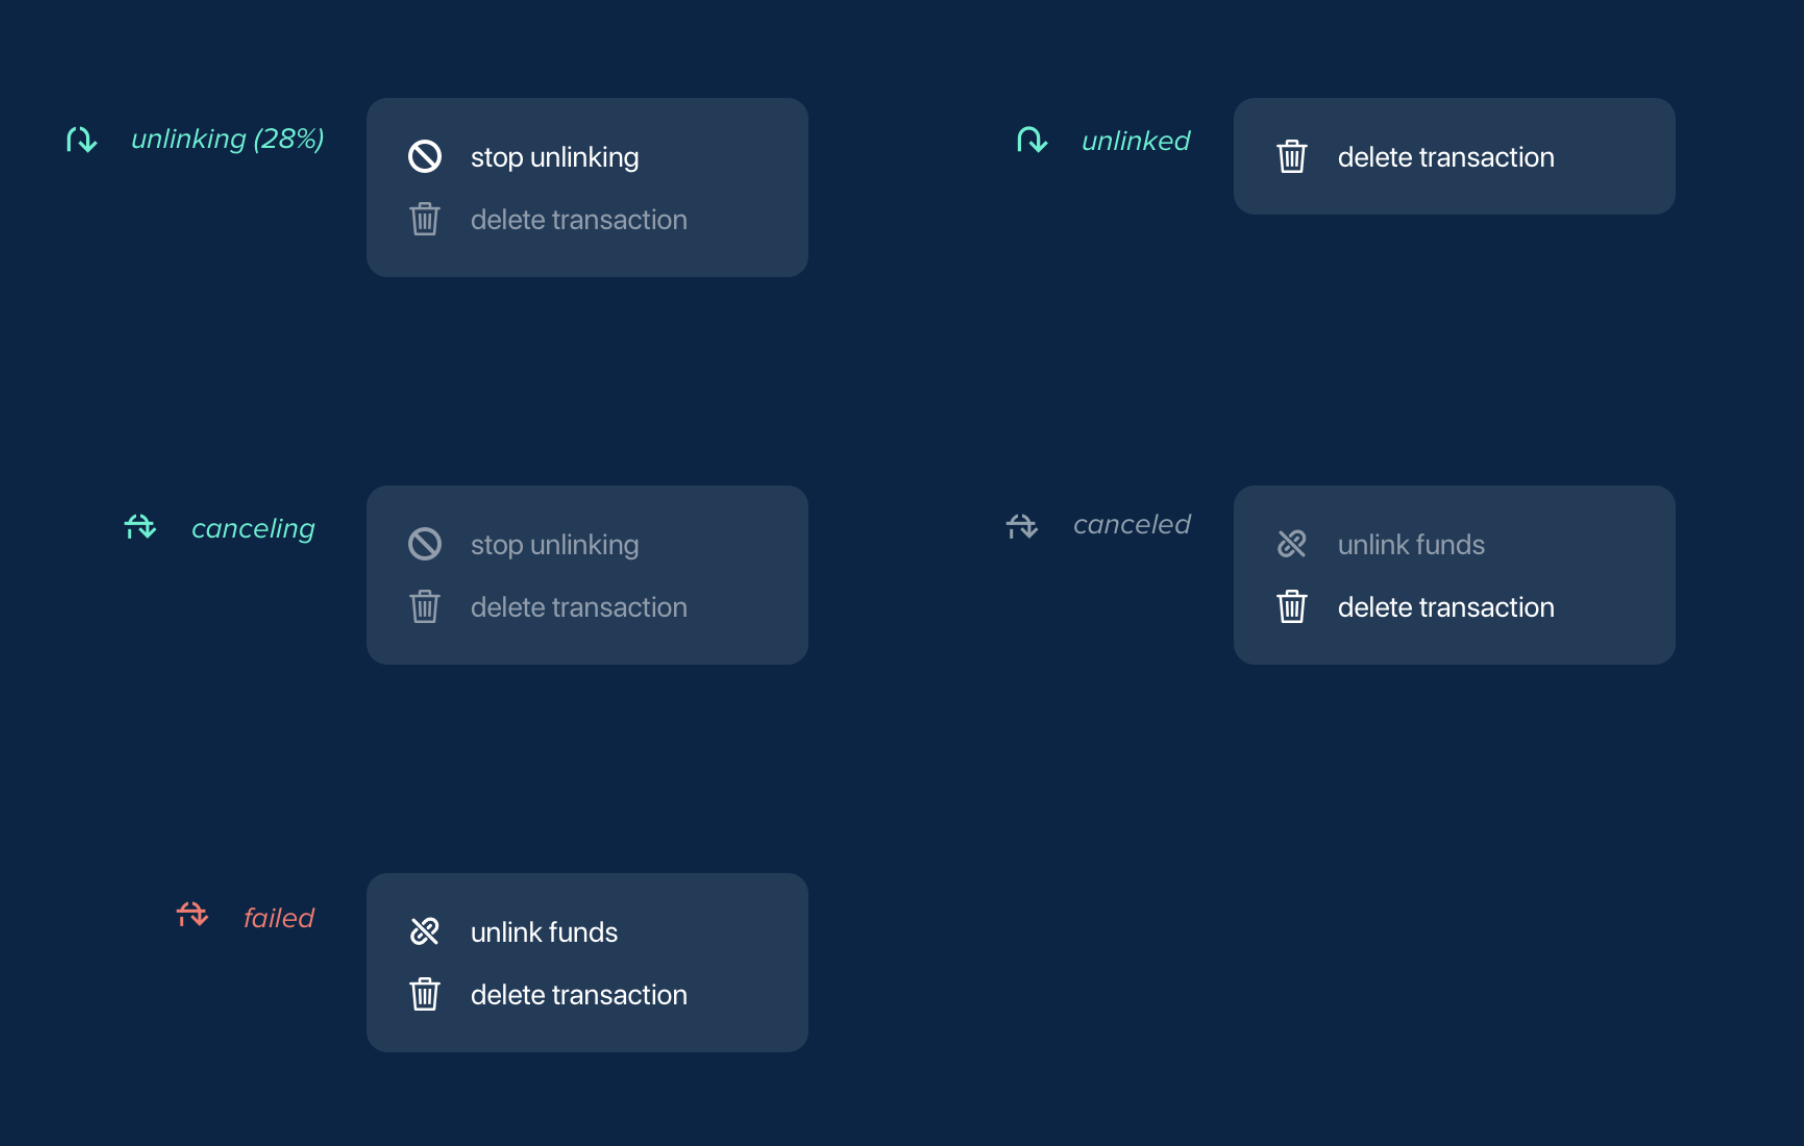
Task: Click the "failed" status text
Action: click(x=279, y=916)
